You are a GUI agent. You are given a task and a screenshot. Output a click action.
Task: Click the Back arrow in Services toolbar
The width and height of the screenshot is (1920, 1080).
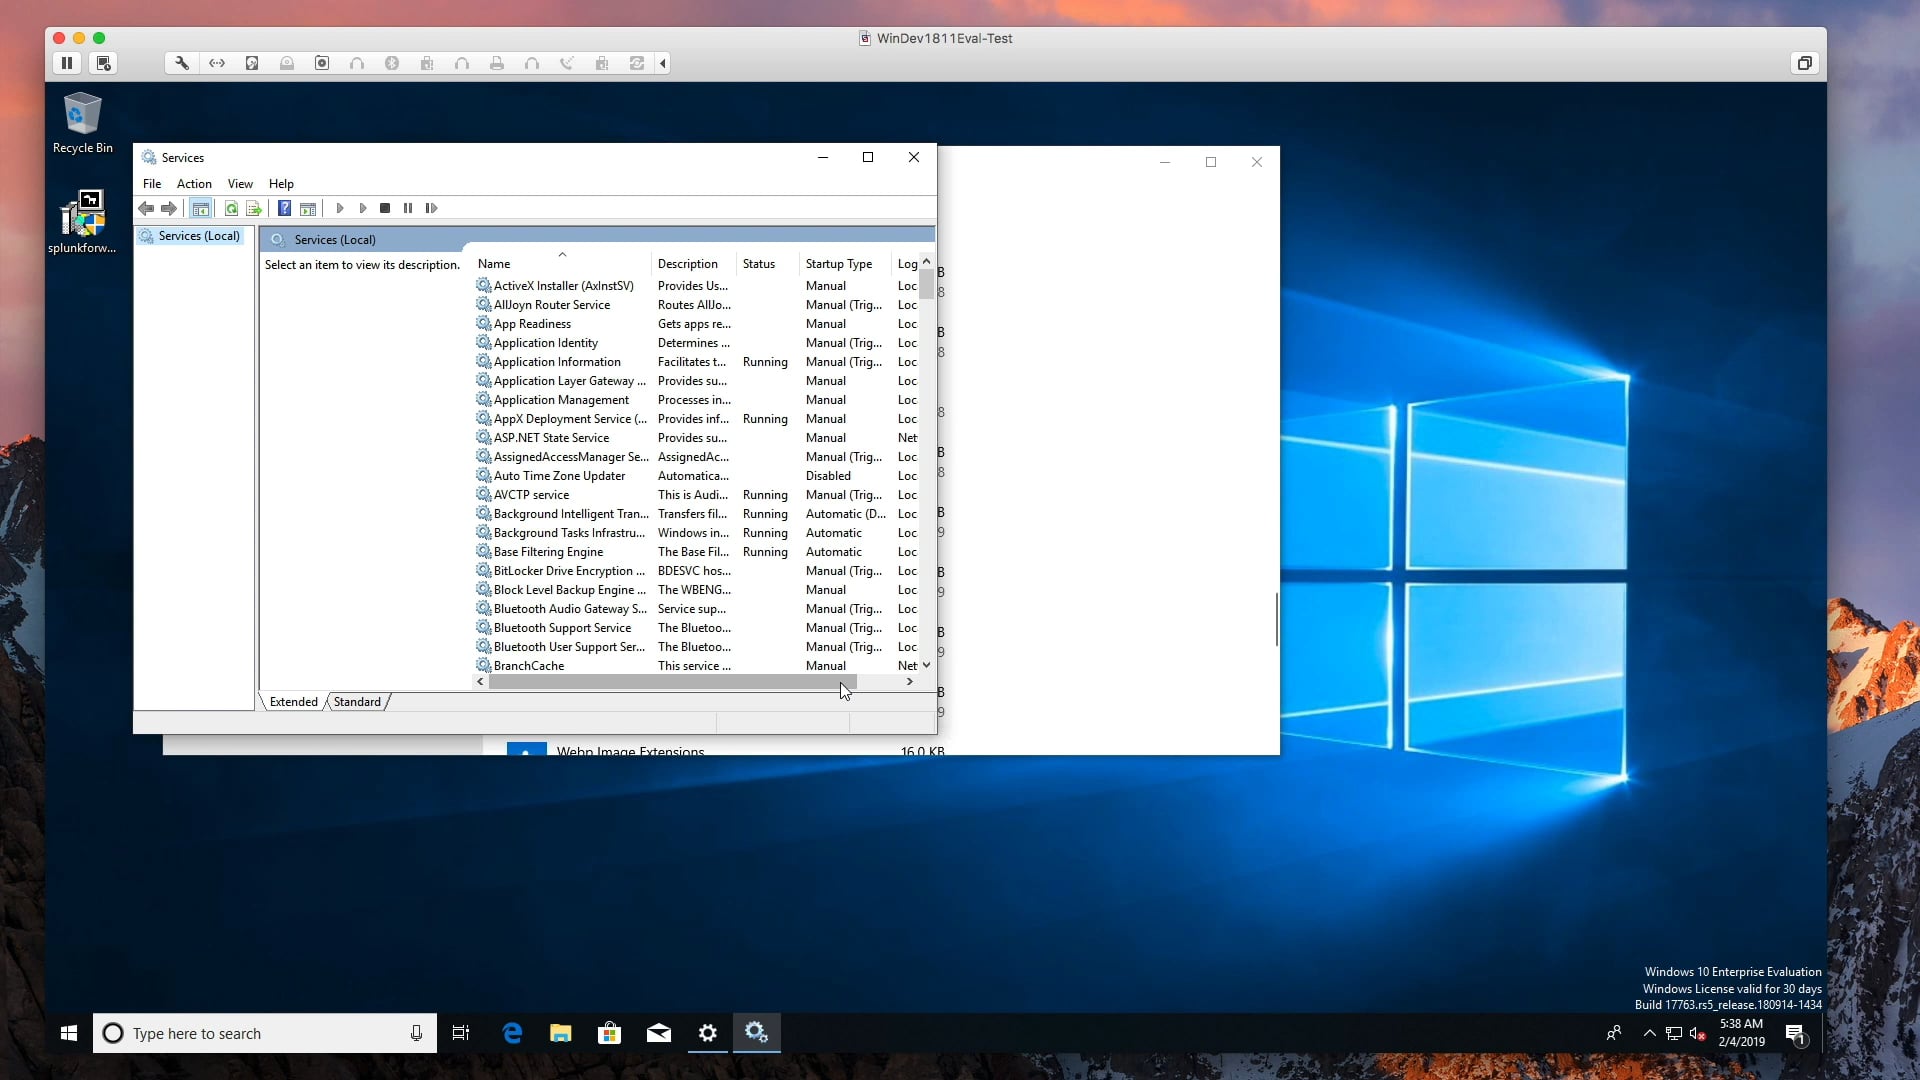146,208
